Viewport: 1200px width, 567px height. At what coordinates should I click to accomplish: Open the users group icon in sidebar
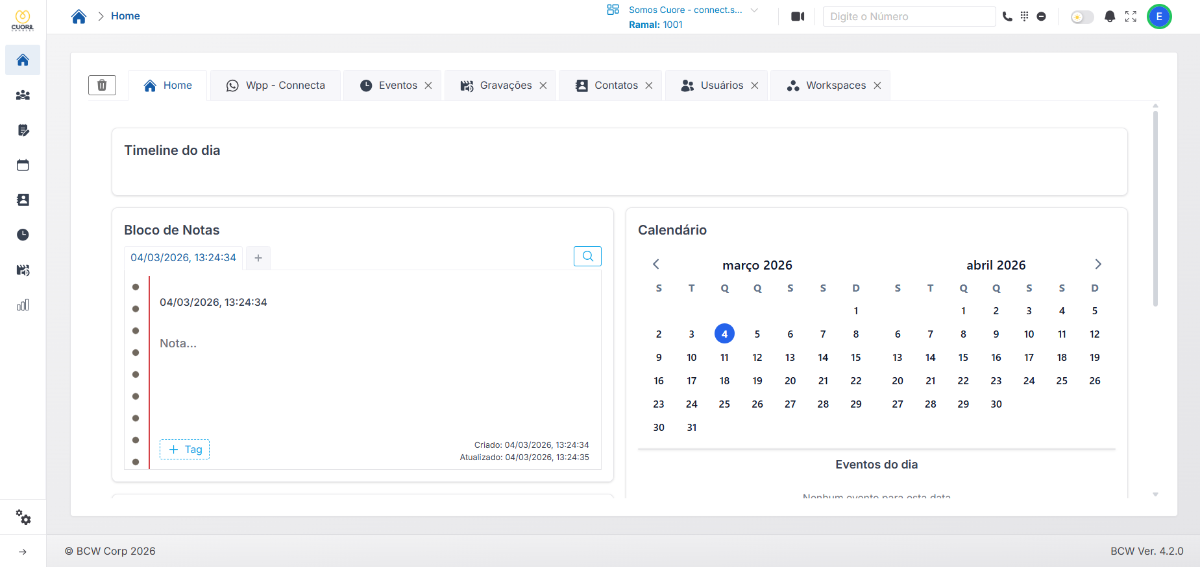click(23, 95)
